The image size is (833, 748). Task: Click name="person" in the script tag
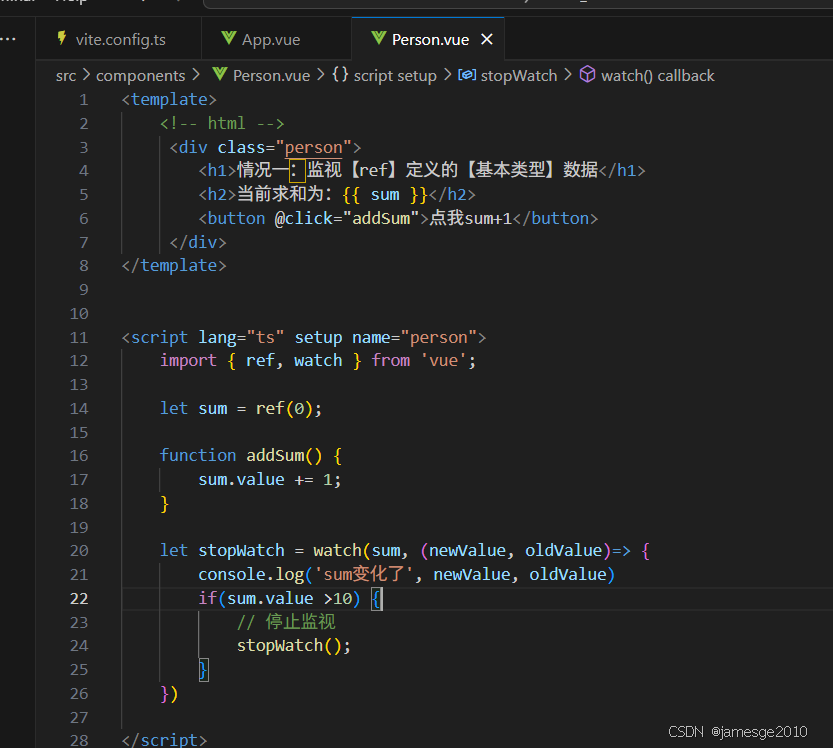[x=414, y=337]
